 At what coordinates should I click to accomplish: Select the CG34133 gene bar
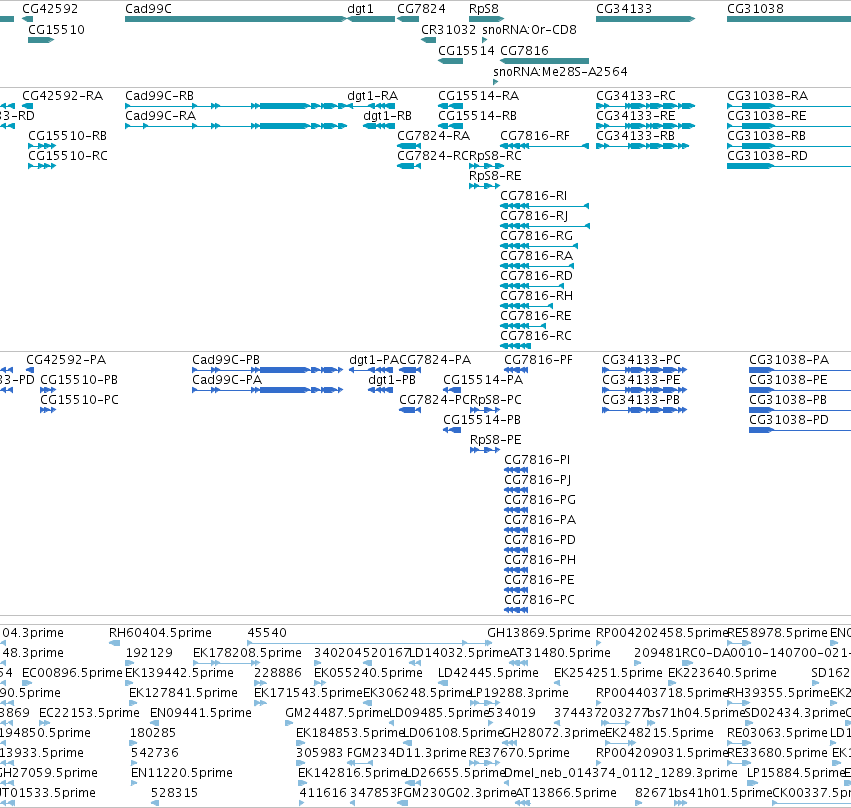pos(645,19)
